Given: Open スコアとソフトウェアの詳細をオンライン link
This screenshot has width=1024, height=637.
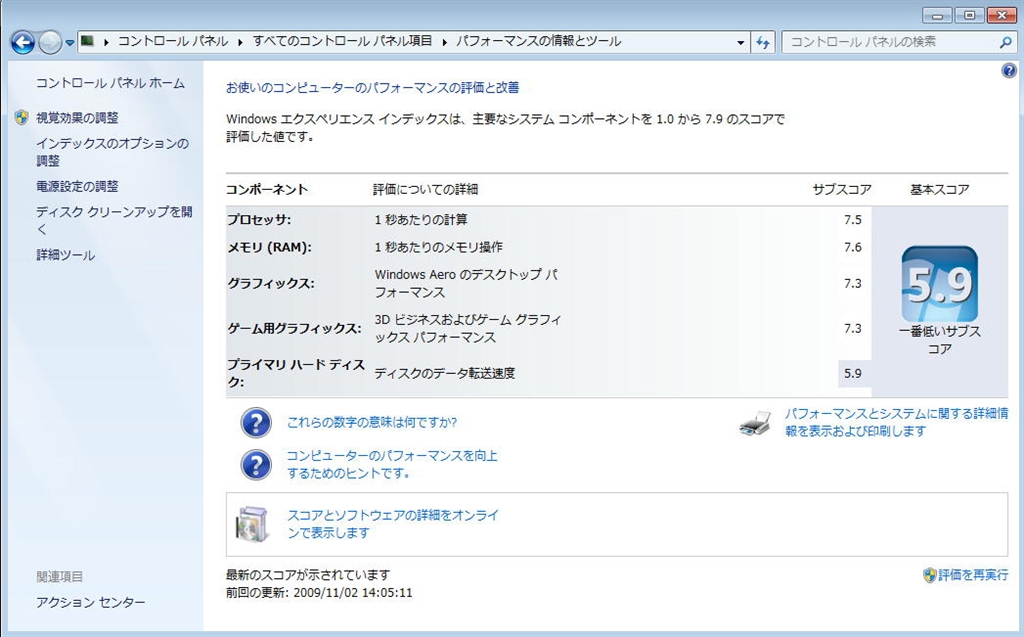Looking at the screenshot, I should 393,524.
